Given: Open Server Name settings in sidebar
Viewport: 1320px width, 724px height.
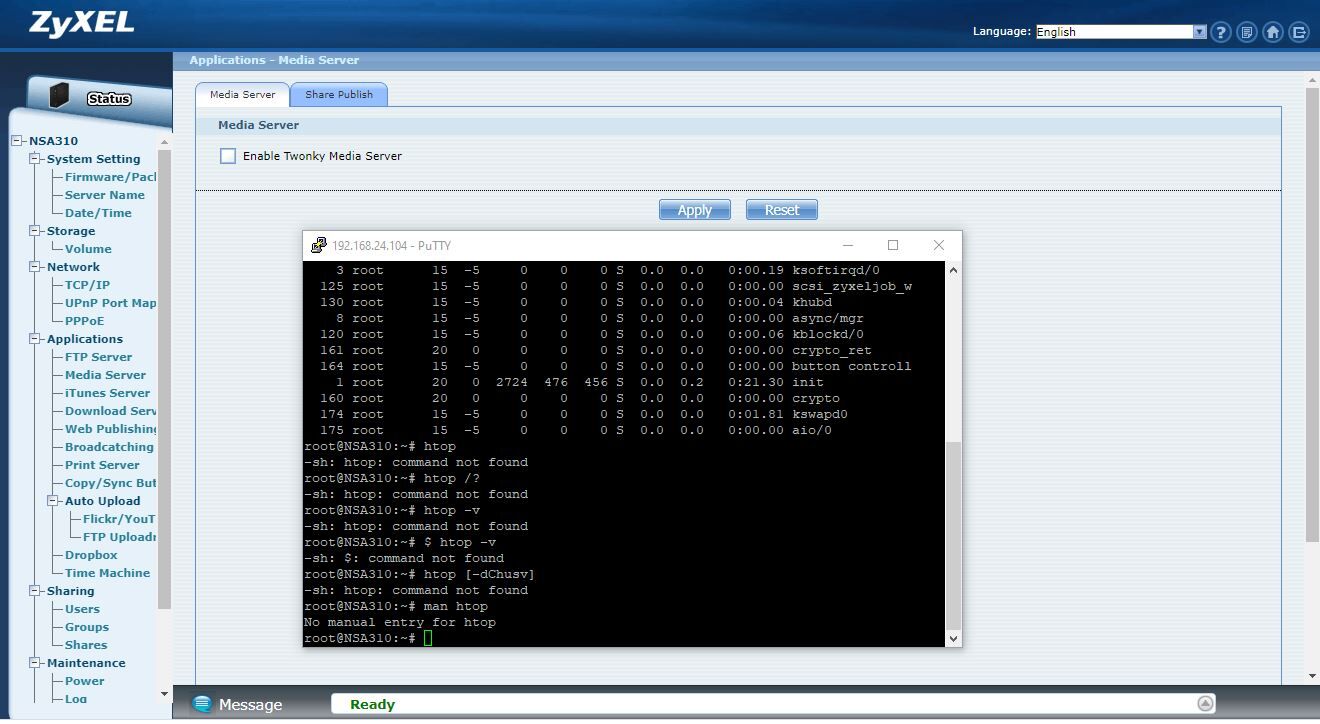Looking at the screenshot, I should tap(105, 195).
